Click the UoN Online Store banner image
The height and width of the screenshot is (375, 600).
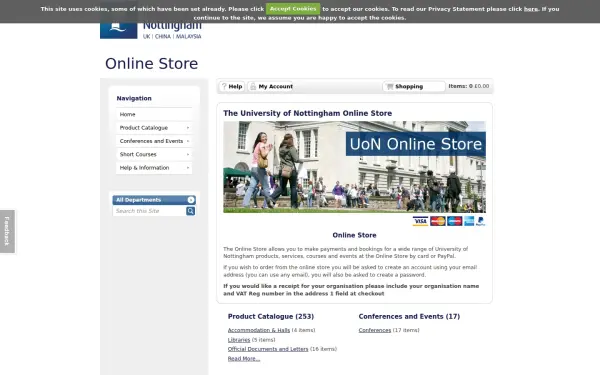[x=354, y=167]
